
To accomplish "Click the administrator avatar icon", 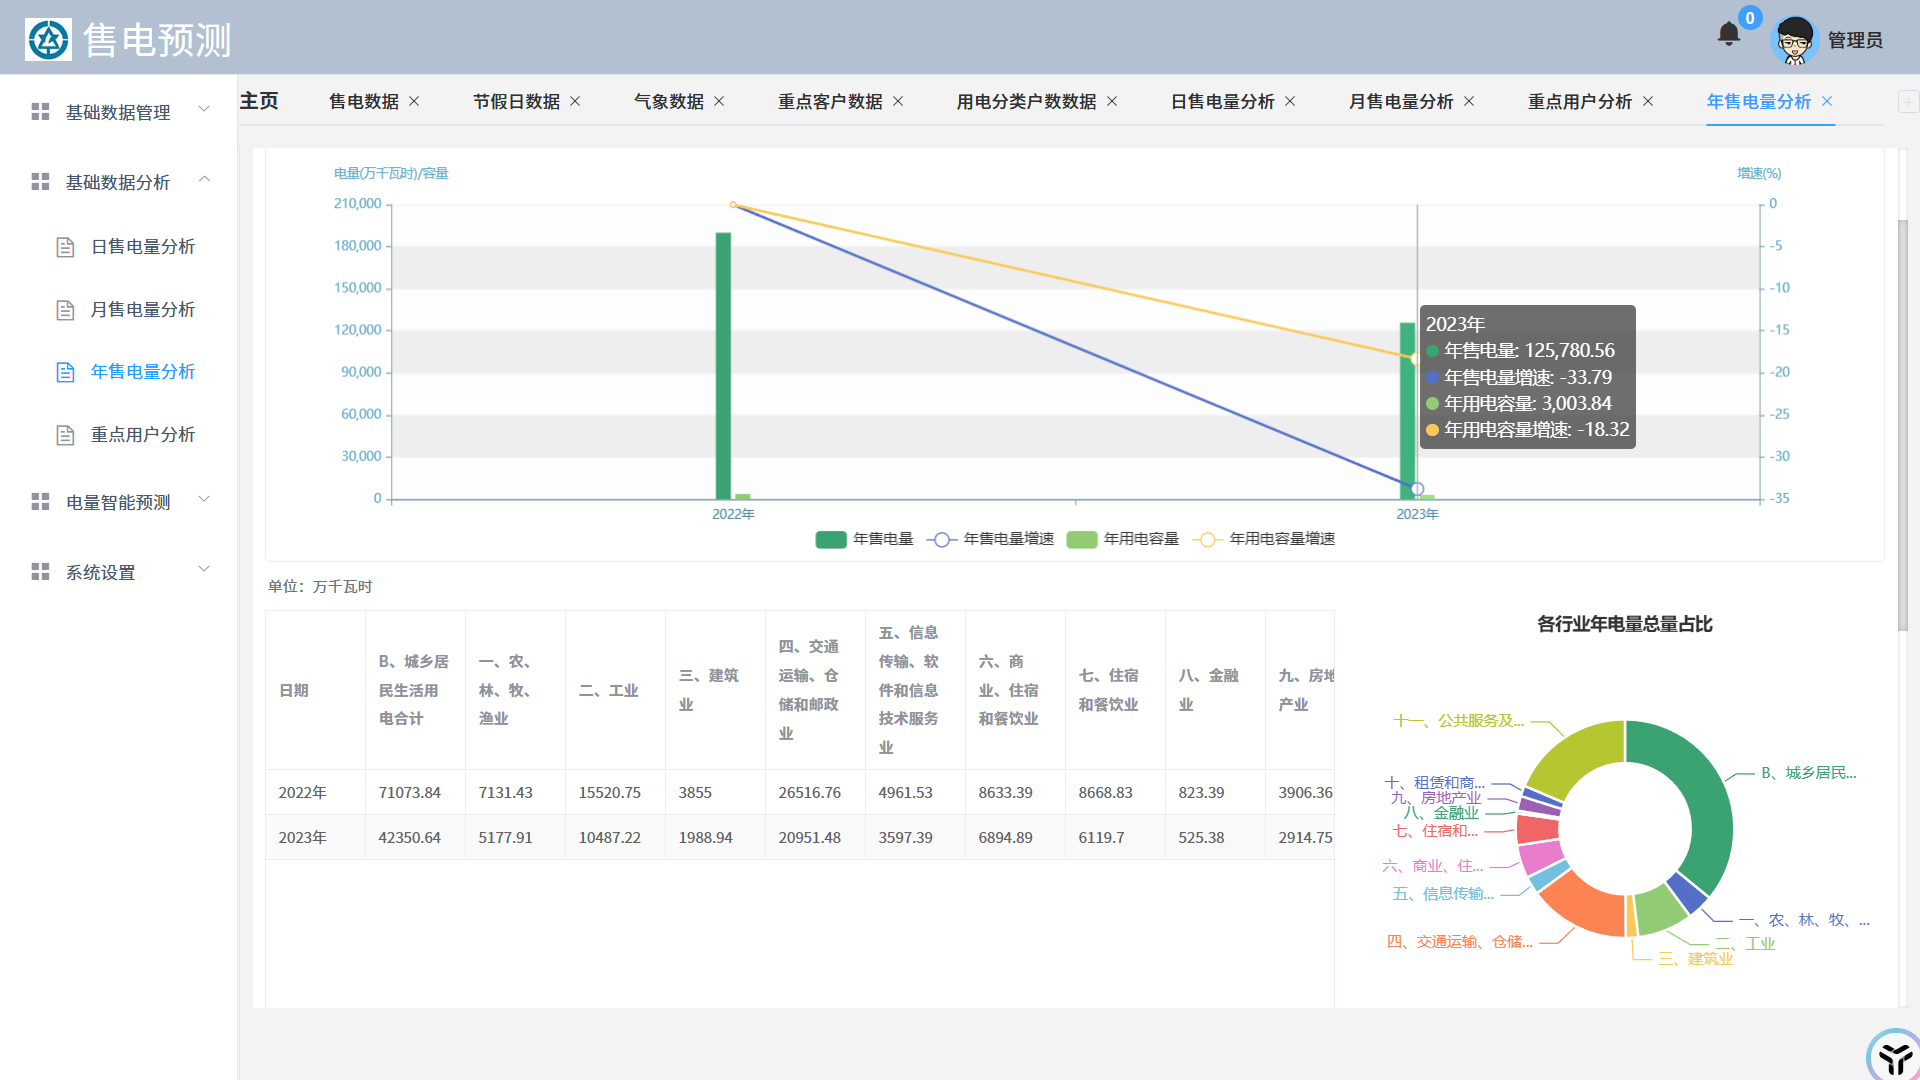I will coord(1794,40).
